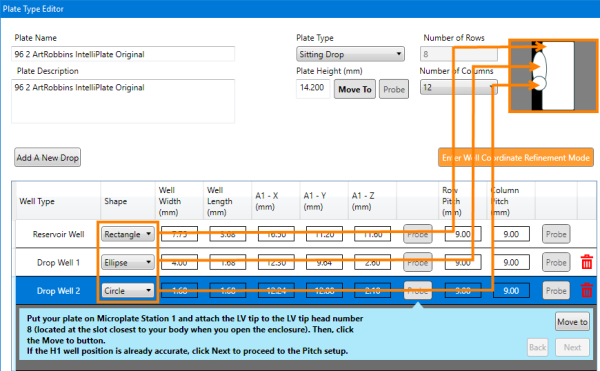The width and height of the screenshot is (600, 371).
Task: Click Move To beside Plate Height
Action: tap(355, 89)
